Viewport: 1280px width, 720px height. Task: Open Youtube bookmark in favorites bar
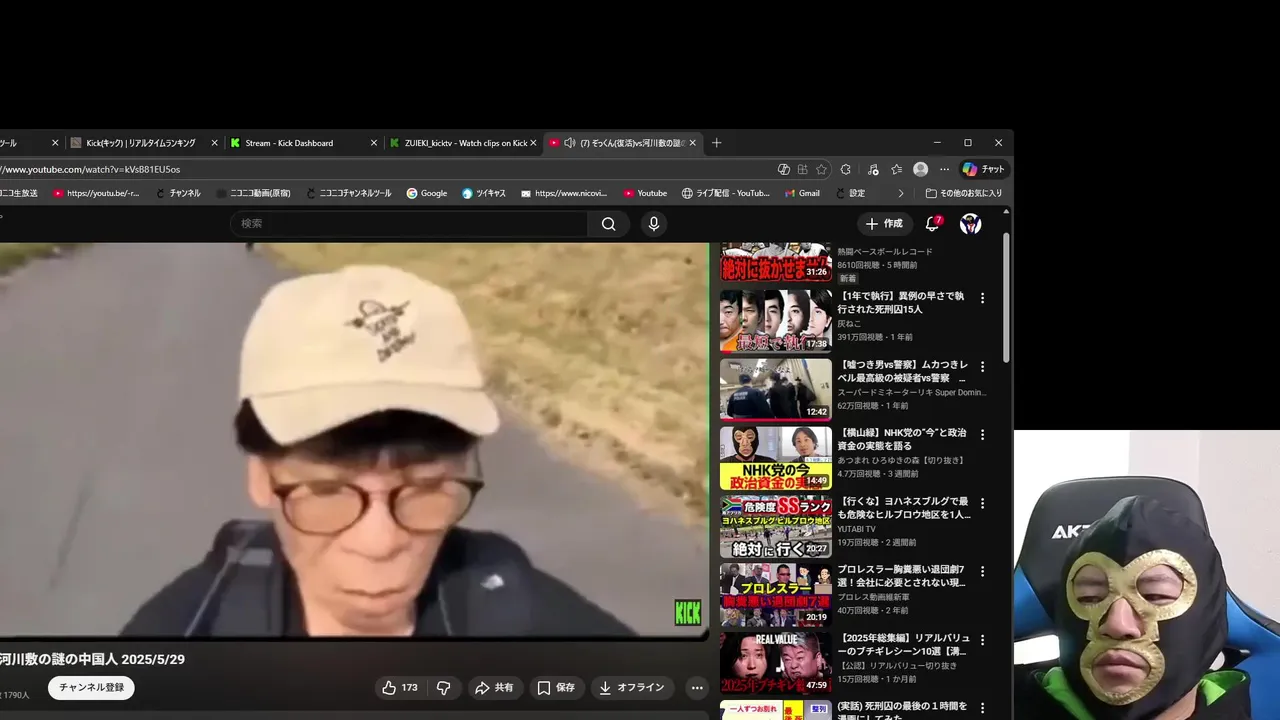(645, 193)
